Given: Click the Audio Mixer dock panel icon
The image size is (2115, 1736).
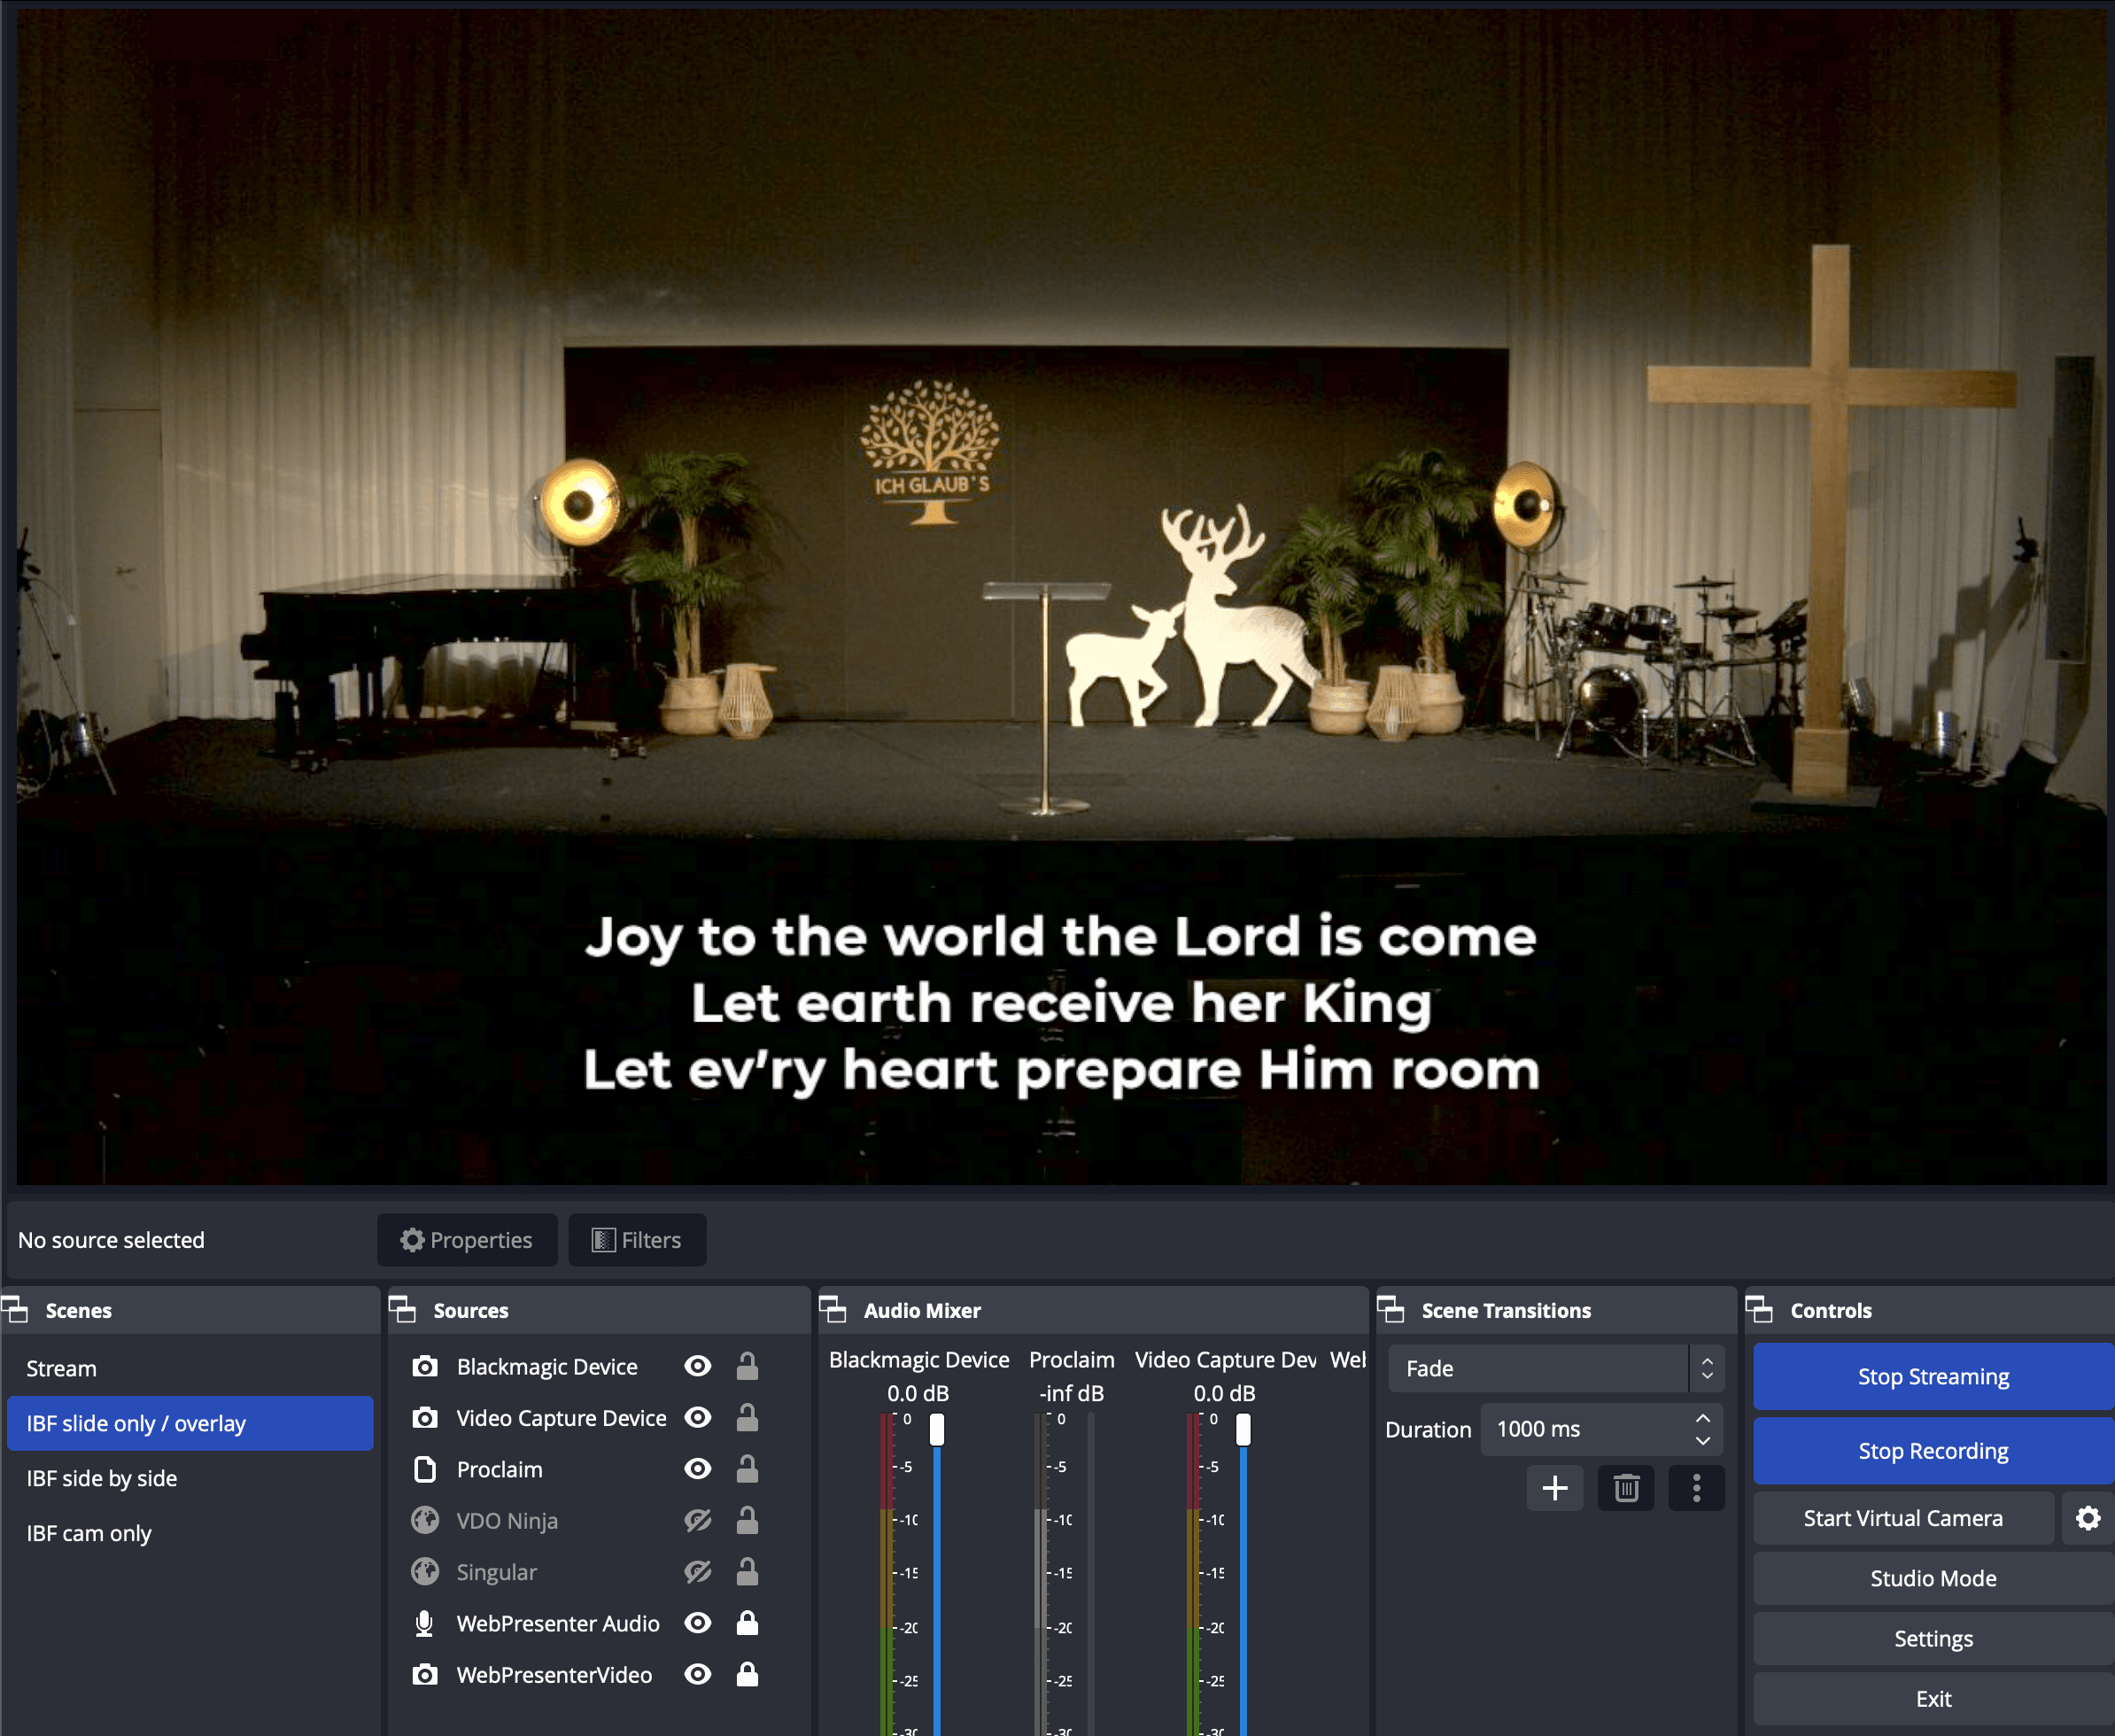Looking at the screenshot, I should point(832,1309).
